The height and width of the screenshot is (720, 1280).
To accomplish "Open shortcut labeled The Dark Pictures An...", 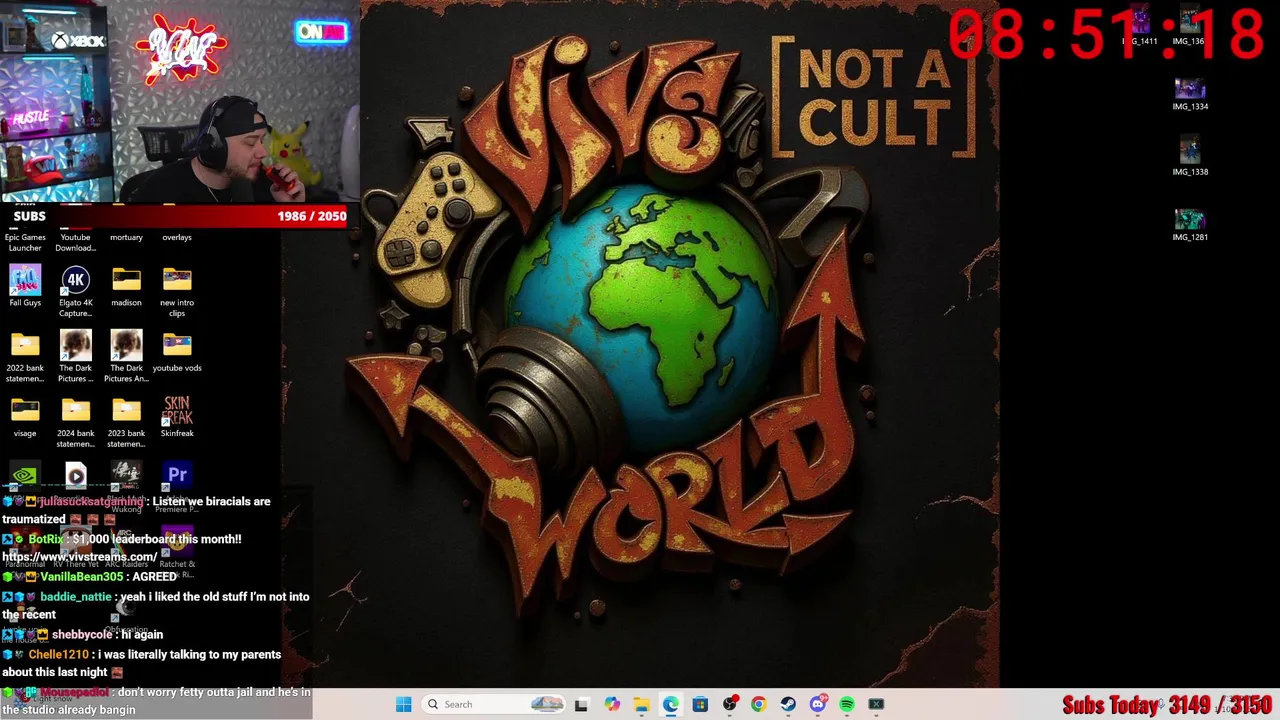I will coord(126,357).
